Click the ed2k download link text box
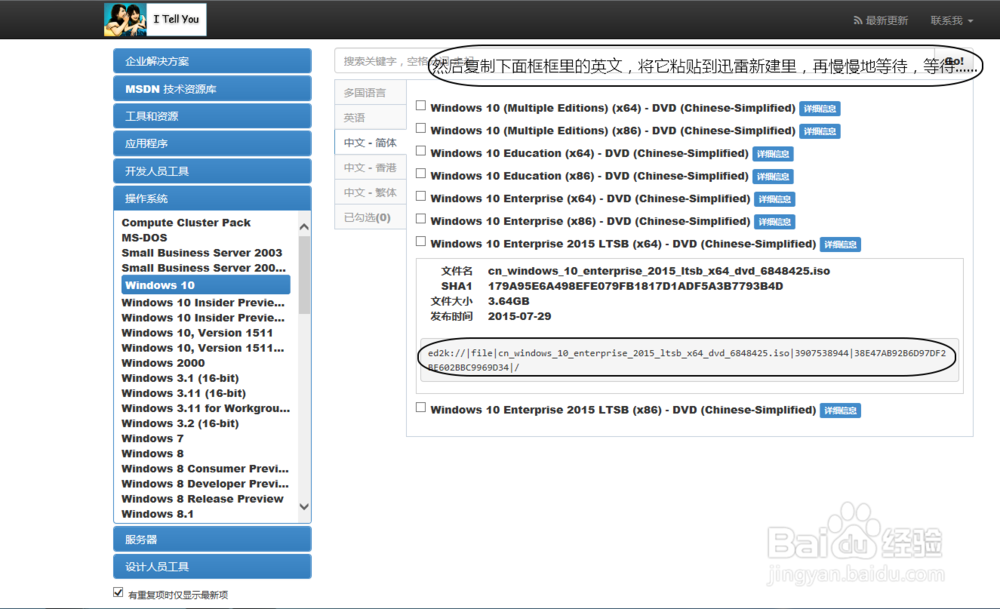 point(689,360)
